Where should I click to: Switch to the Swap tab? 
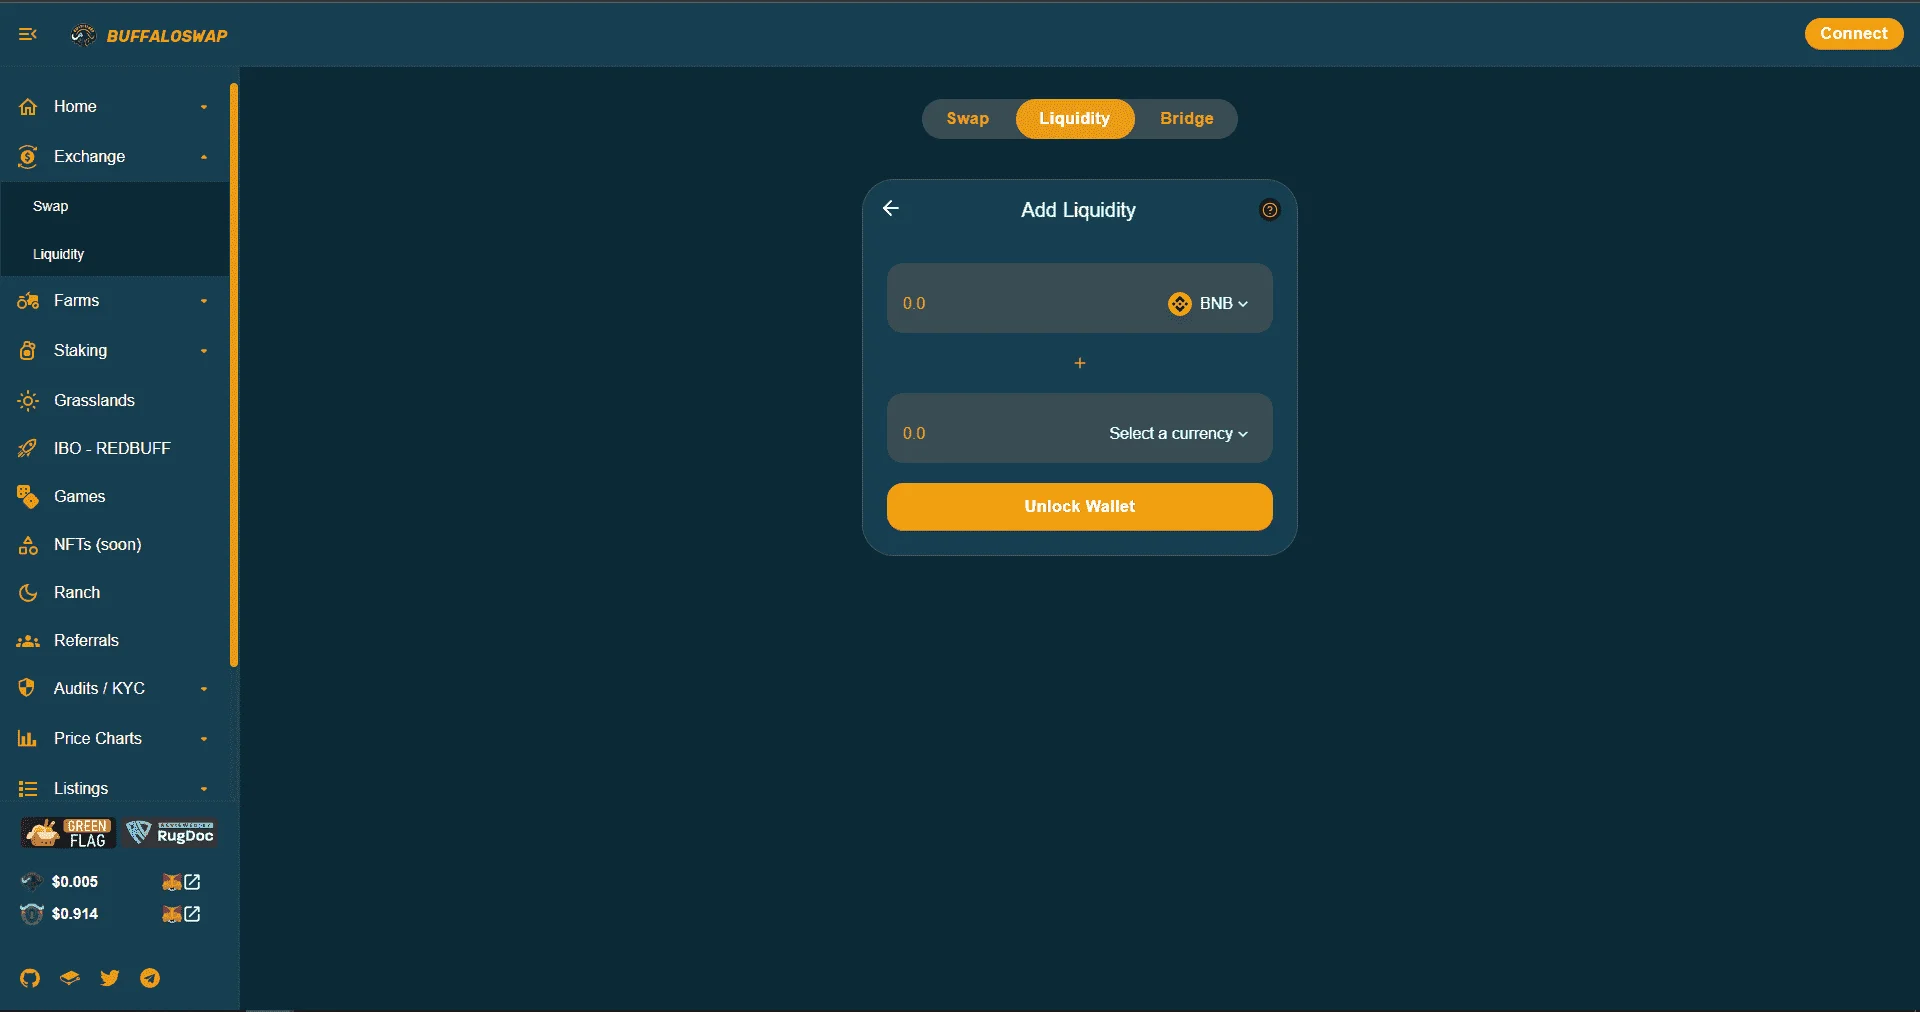[x=968, y=118]
